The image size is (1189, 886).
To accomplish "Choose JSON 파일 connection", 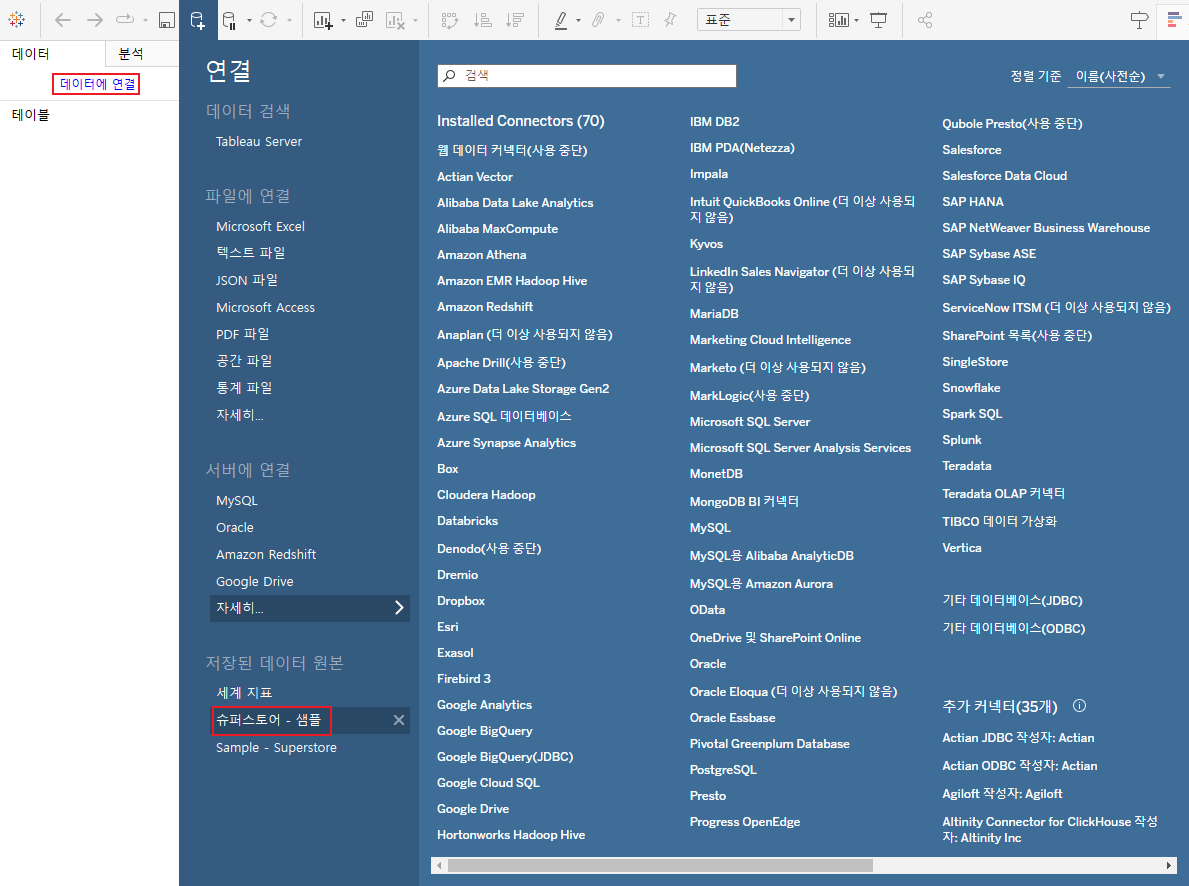I will [x=246, y=280].
